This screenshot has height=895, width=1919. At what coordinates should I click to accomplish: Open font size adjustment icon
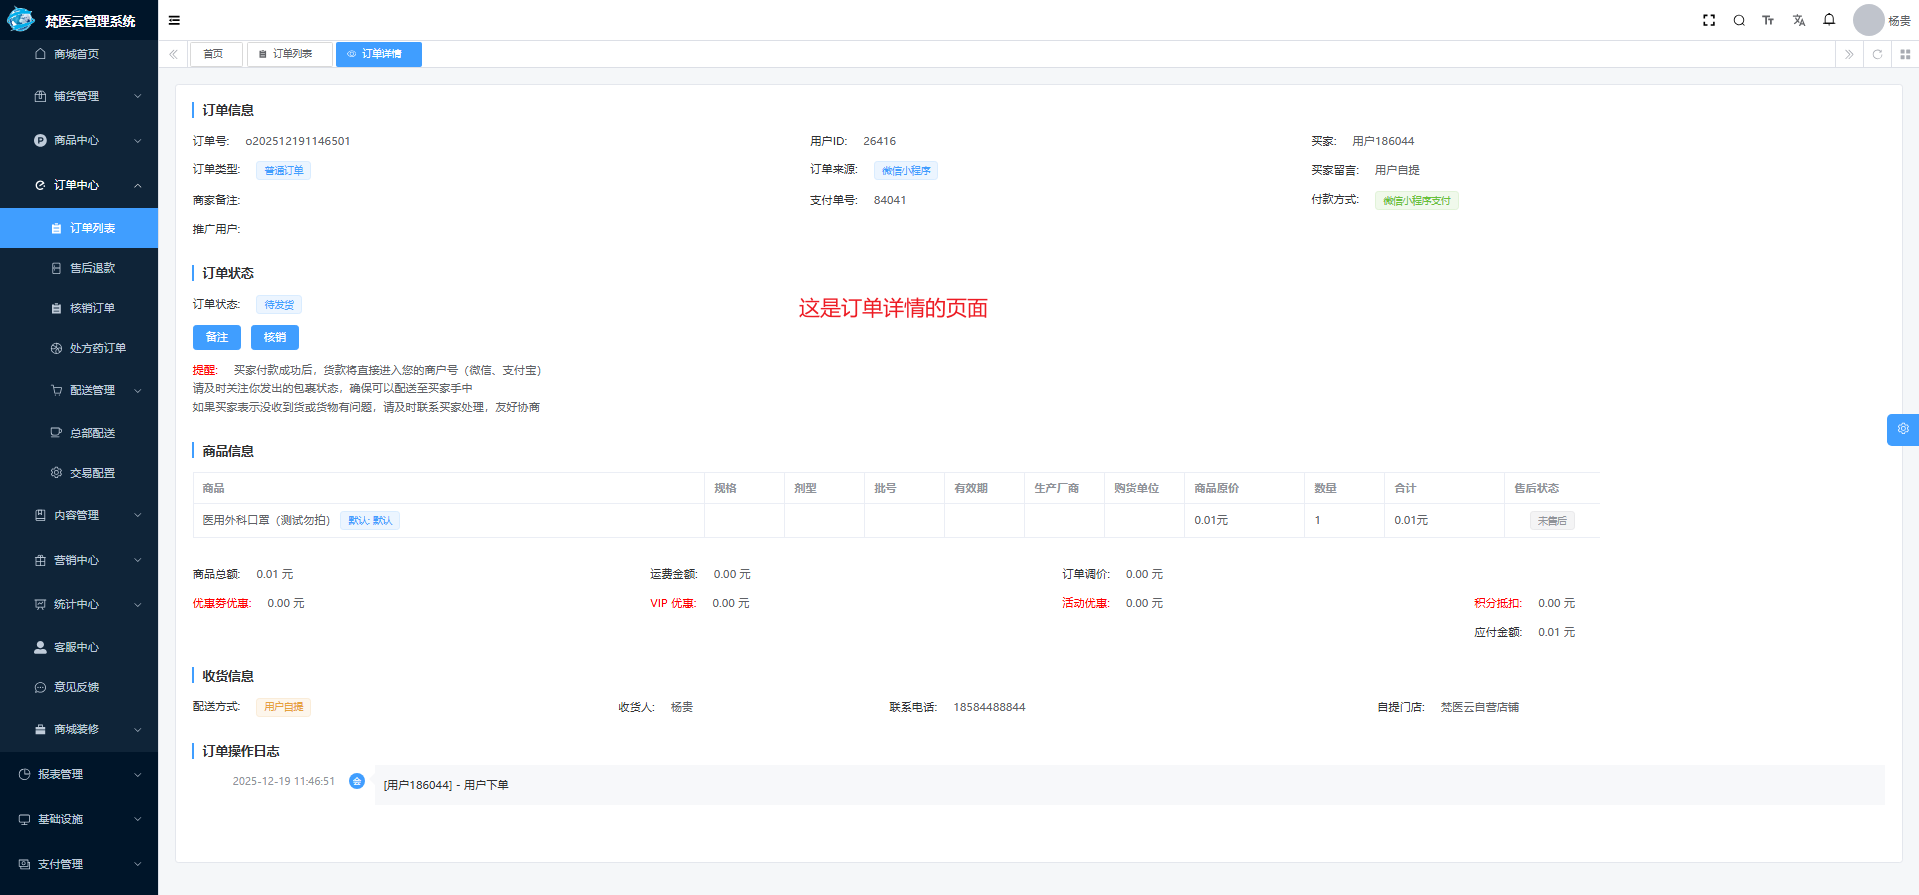coord(1768,20)
